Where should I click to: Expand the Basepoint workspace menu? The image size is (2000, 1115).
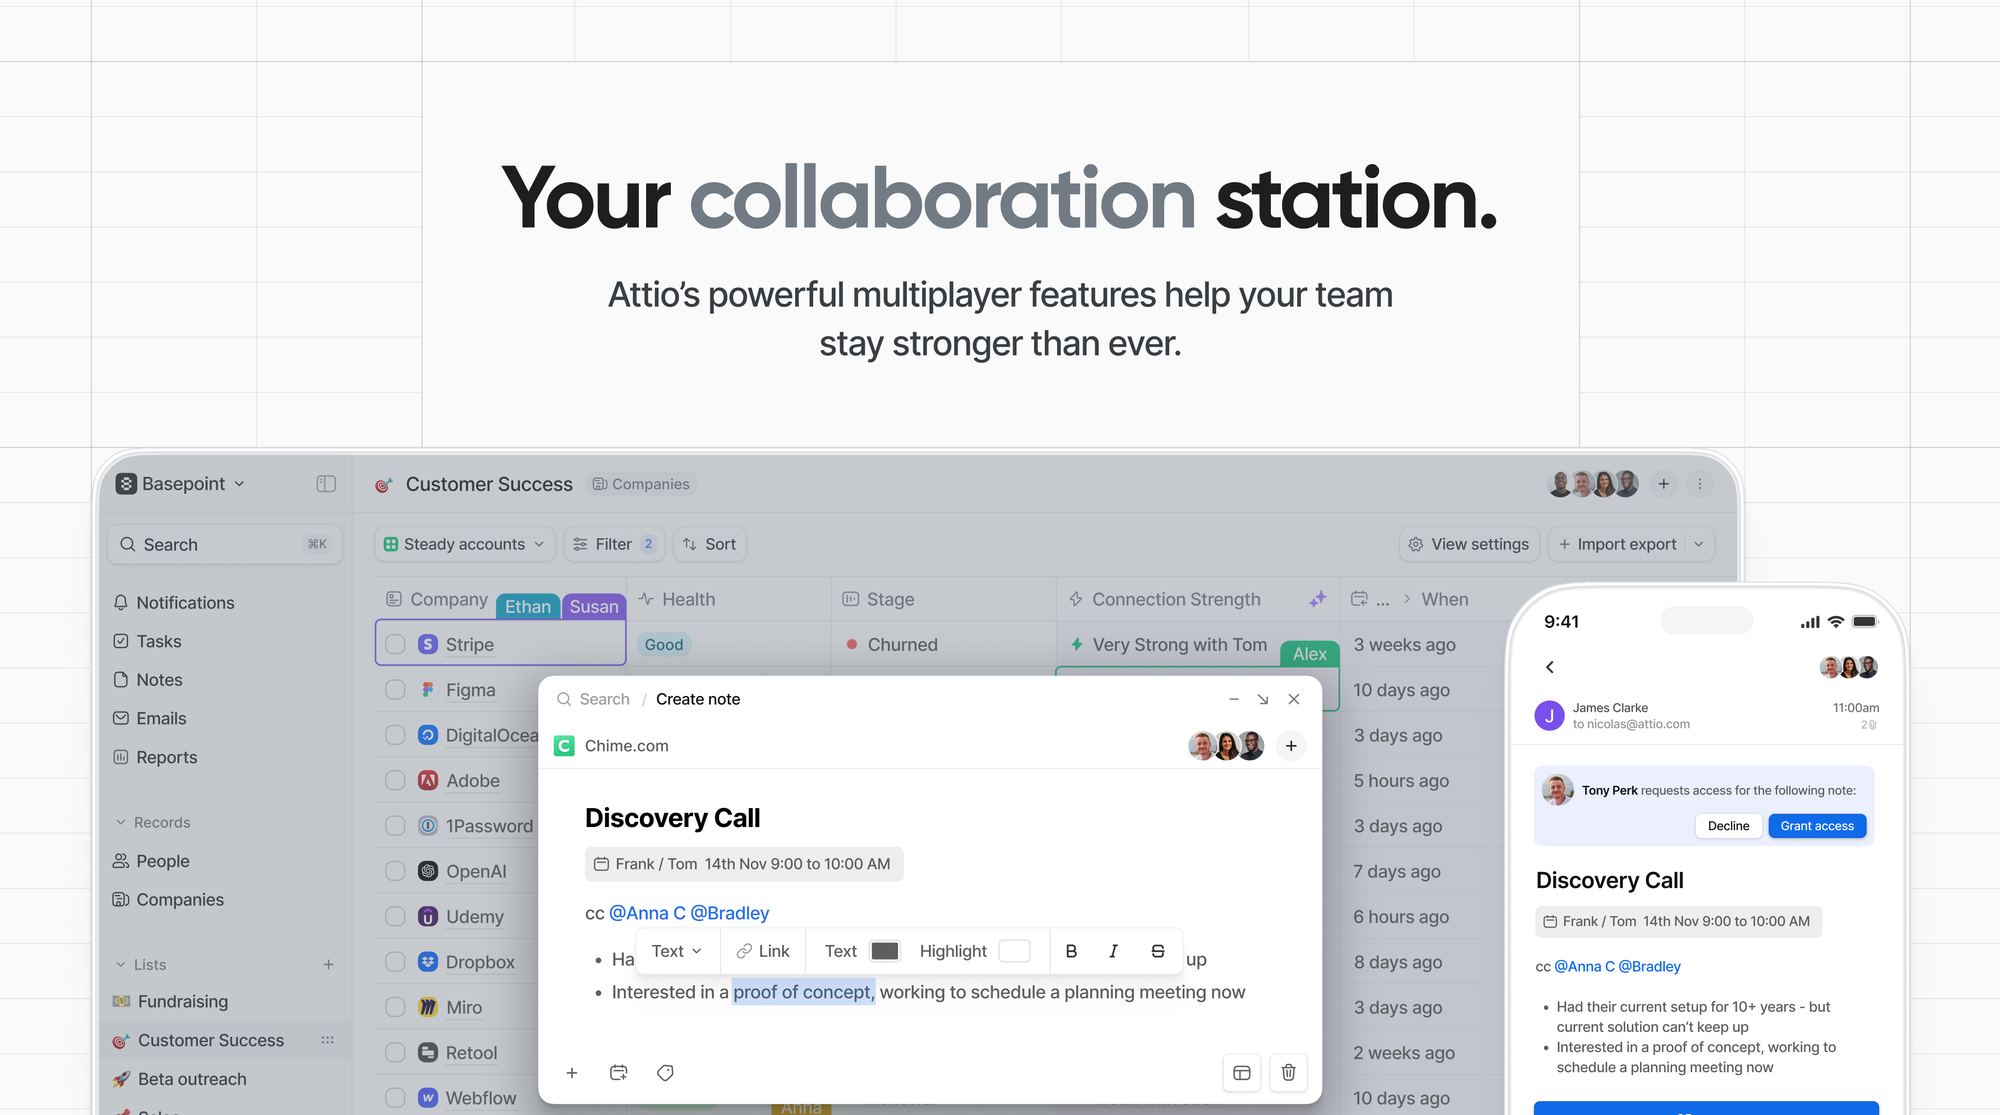[x=182, y=484]
